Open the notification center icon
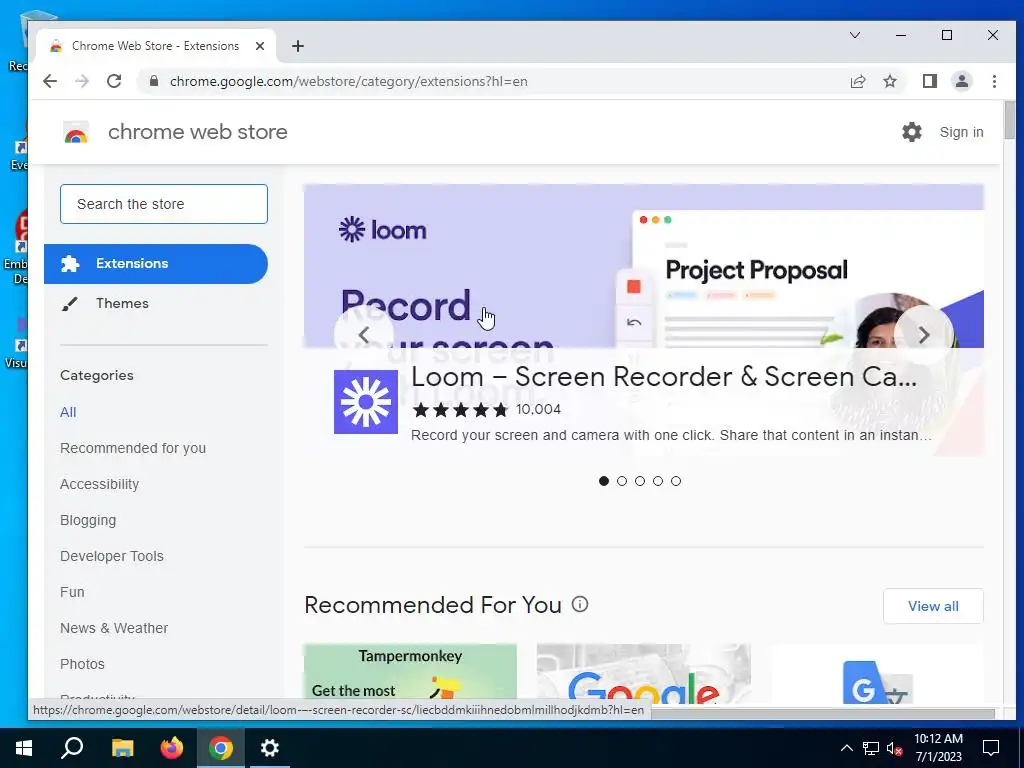This screenshot has width=1024, height=768. (991, 748)
